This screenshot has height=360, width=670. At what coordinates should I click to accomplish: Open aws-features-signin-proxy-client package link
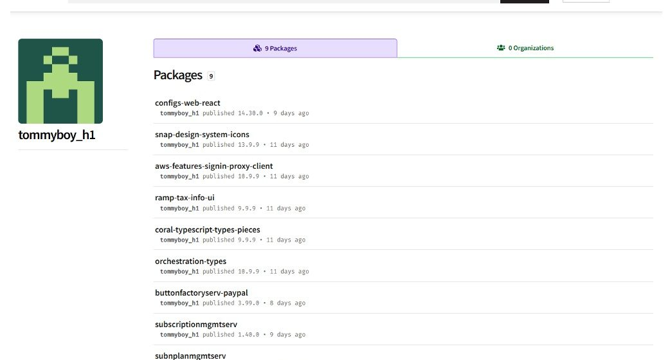pyautogui.click(x=214, y=166)
